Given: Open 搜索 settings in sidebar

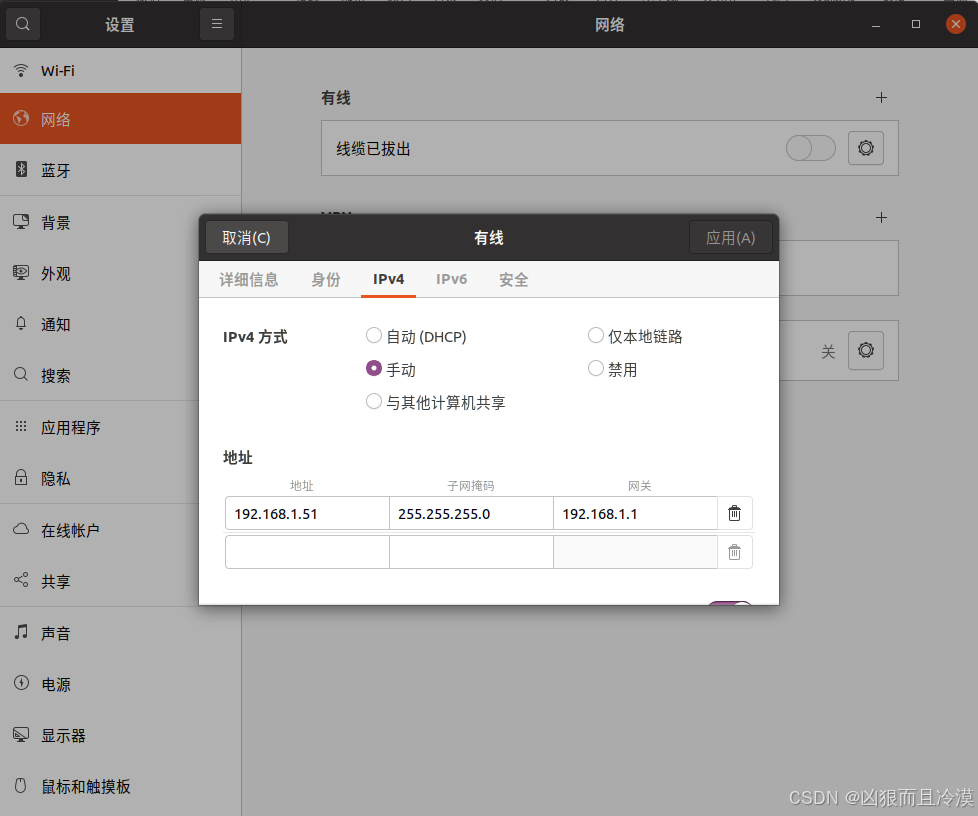Looking at the screenshot, I should [100, 376].
